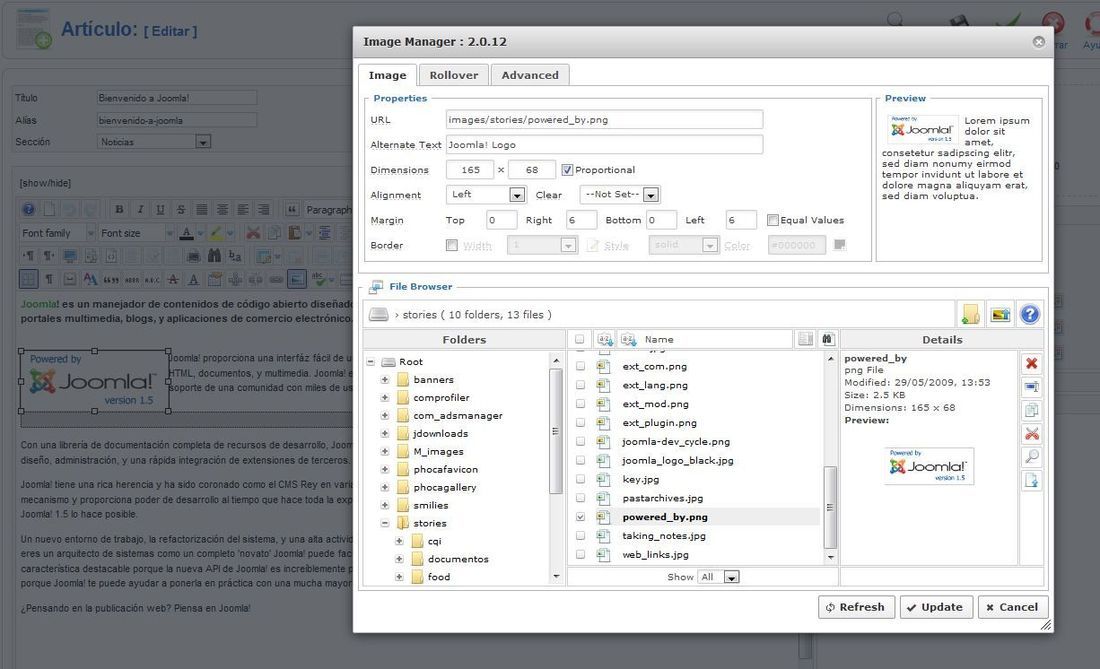Open the upload image icon in File Browser

(1000, 314)
